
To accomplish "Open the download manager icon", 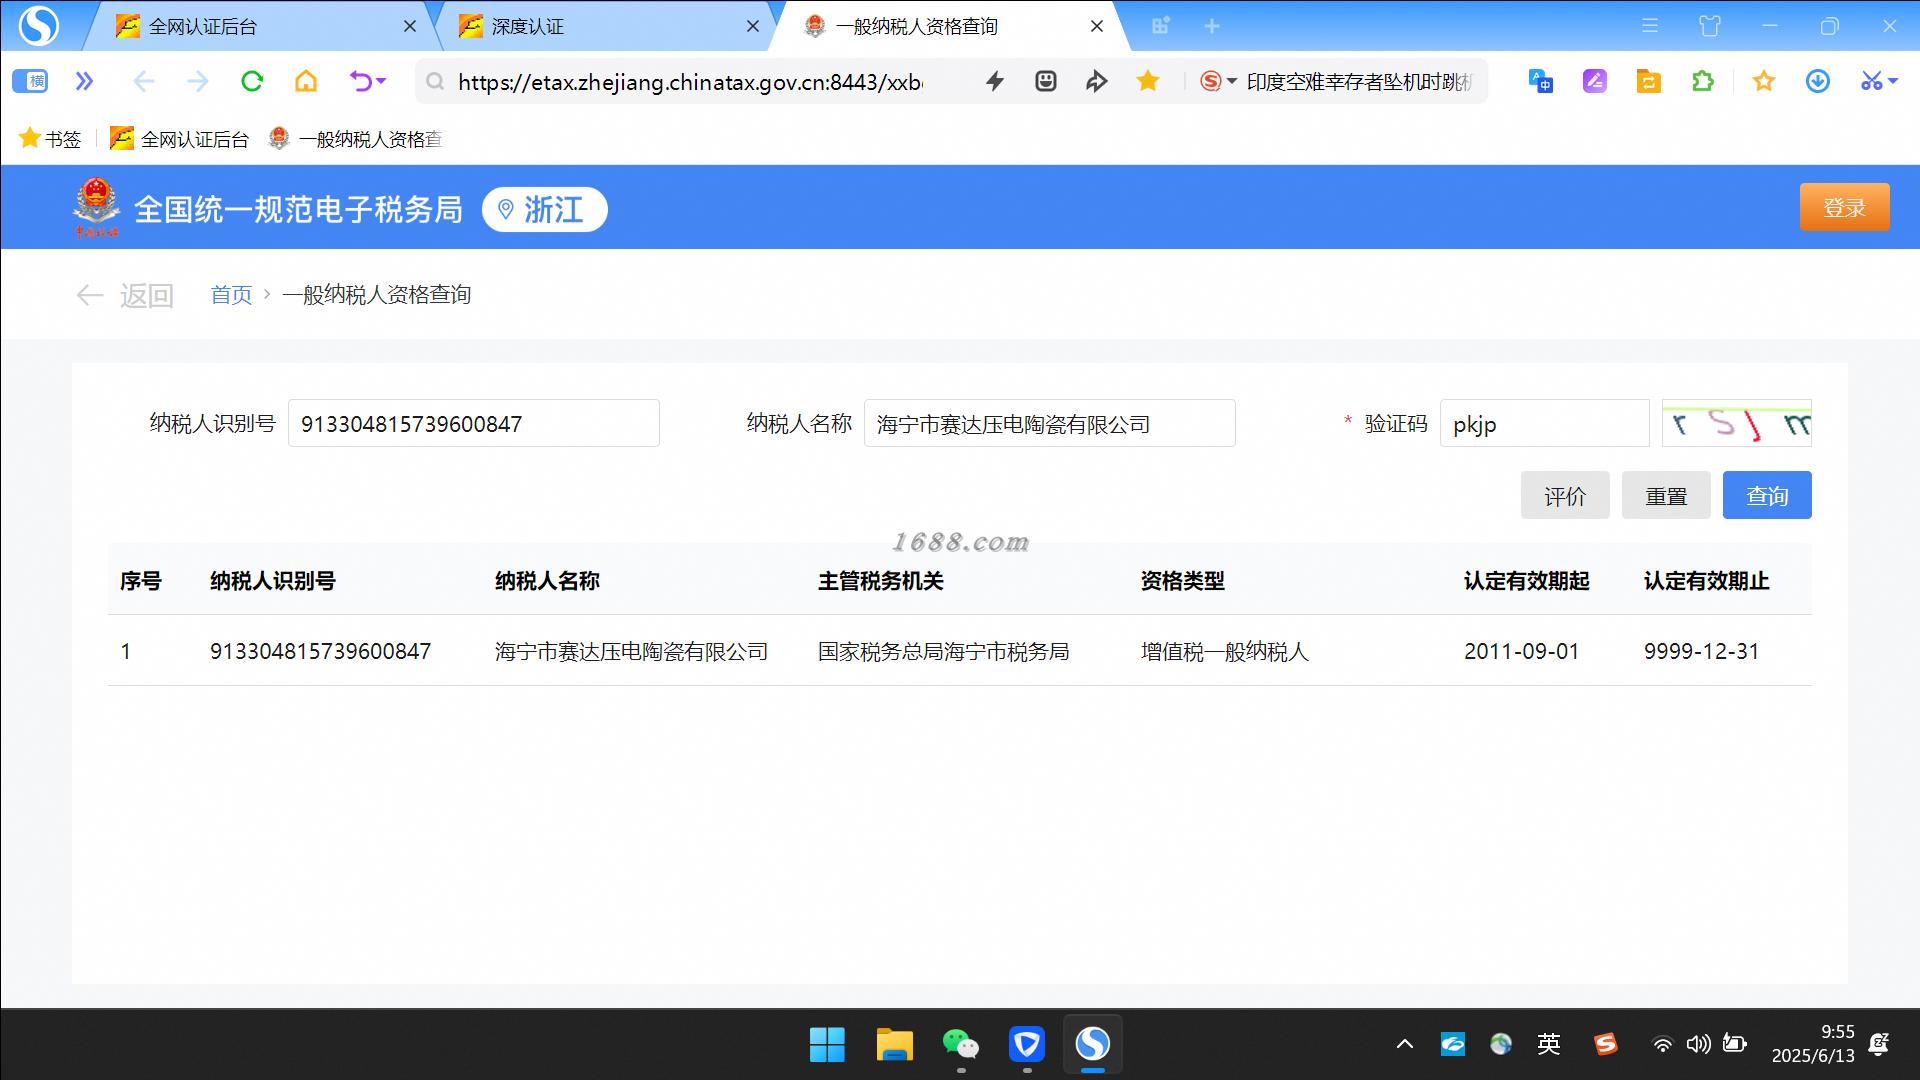I will [1817, 81].
